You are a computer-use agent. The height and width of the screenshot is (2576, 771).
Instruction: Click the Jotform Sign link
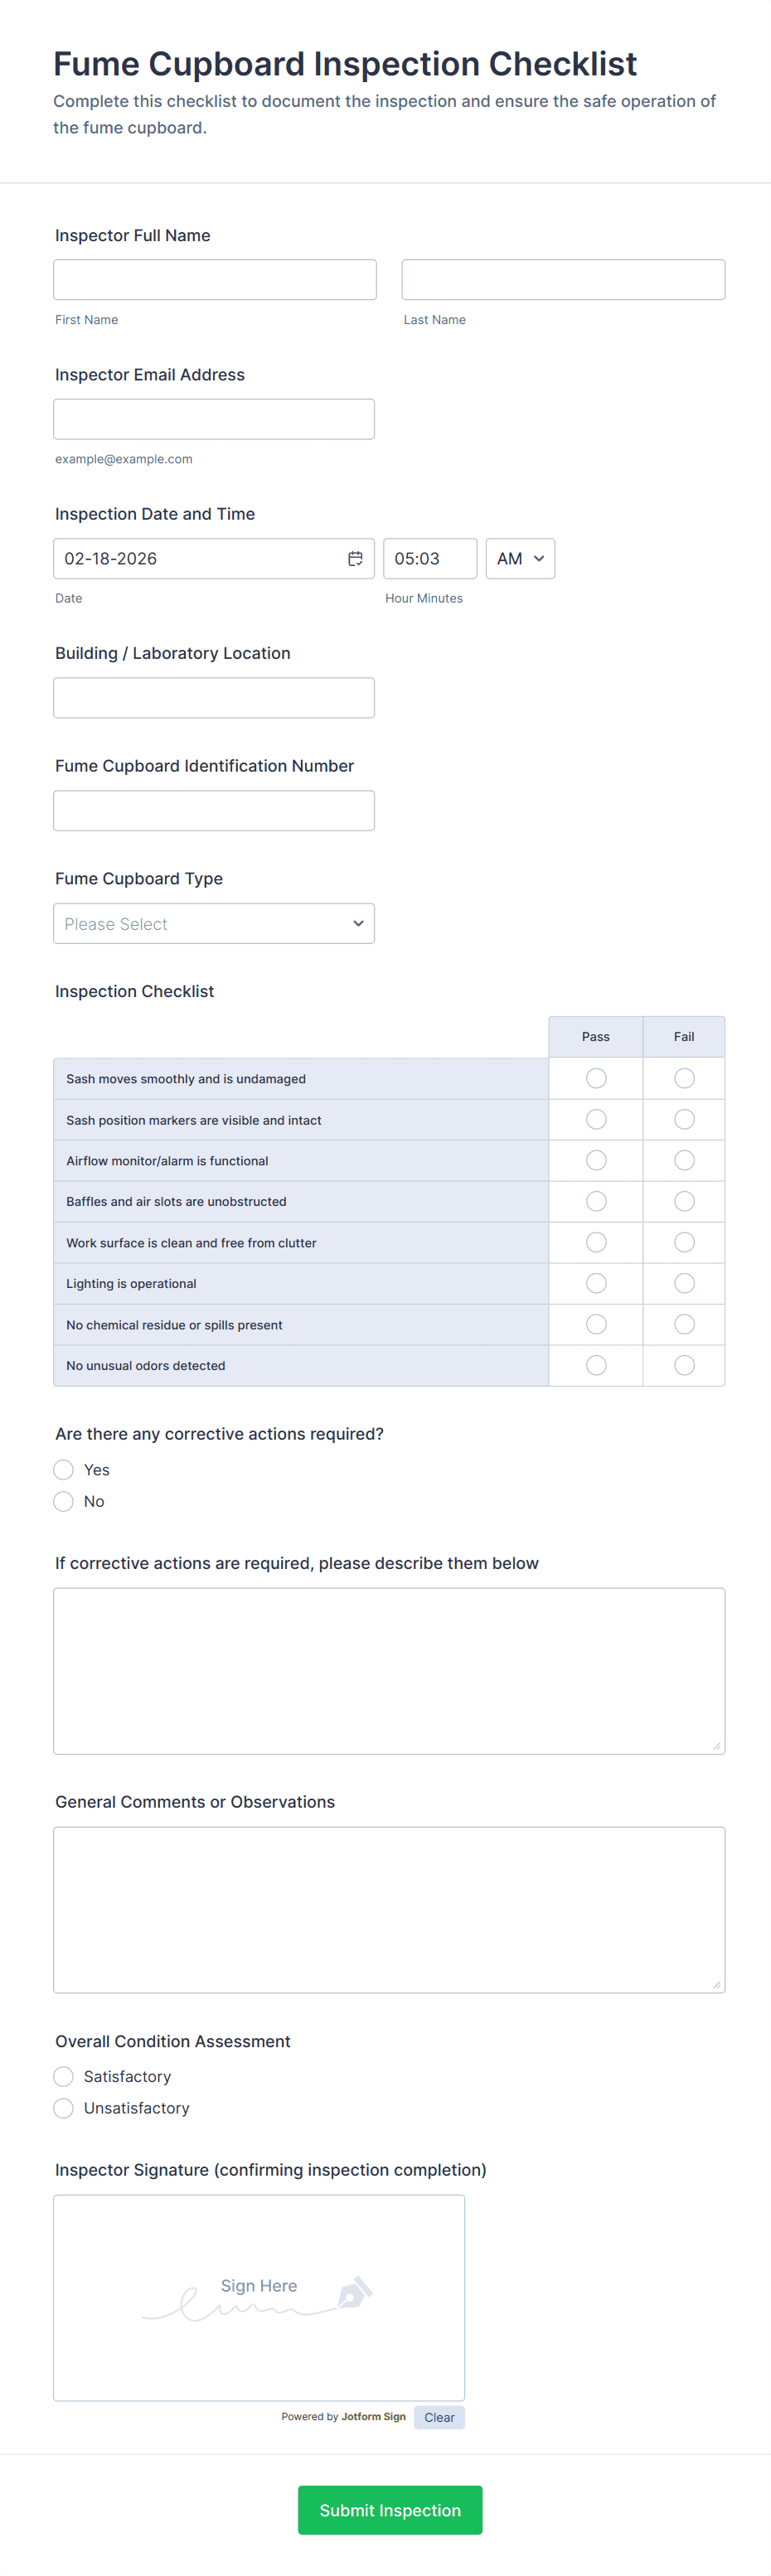[373, 2417]
